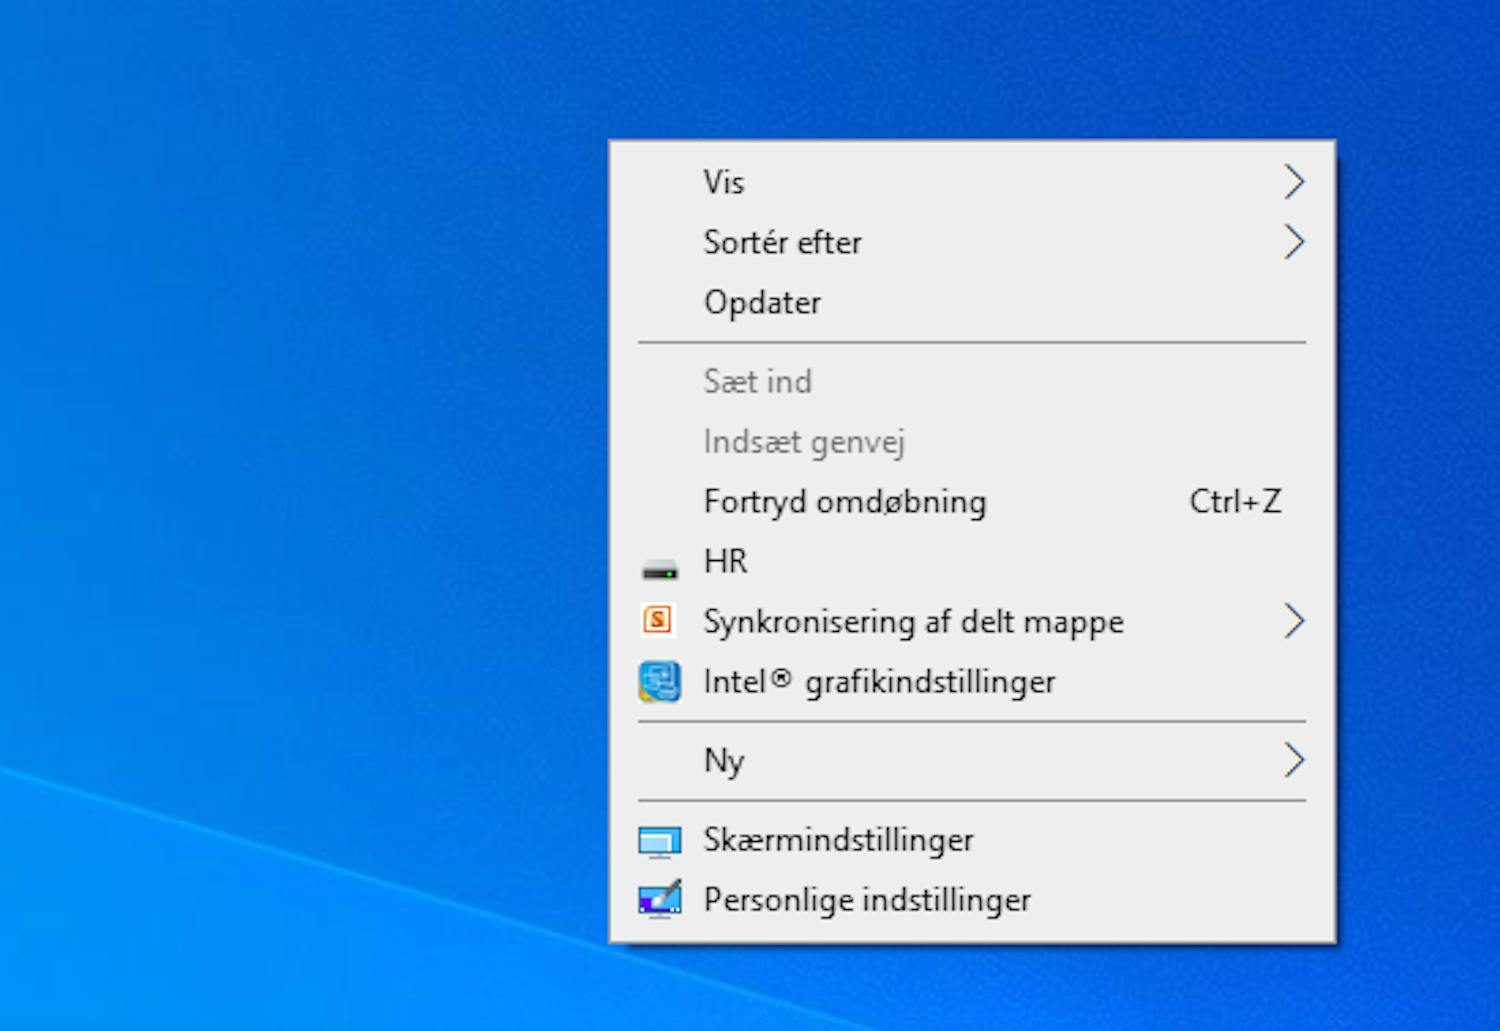Expand the Synkronisering af delt mappe submenu
This screenshot has width=1500, height=1031.
tap(1295, 621)
